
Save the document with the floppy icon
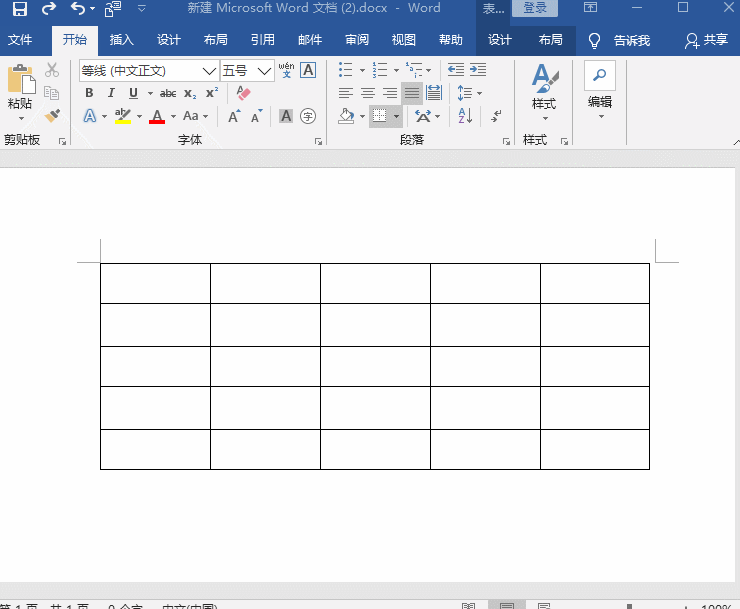pyautogui.click(x=19, y=8)
